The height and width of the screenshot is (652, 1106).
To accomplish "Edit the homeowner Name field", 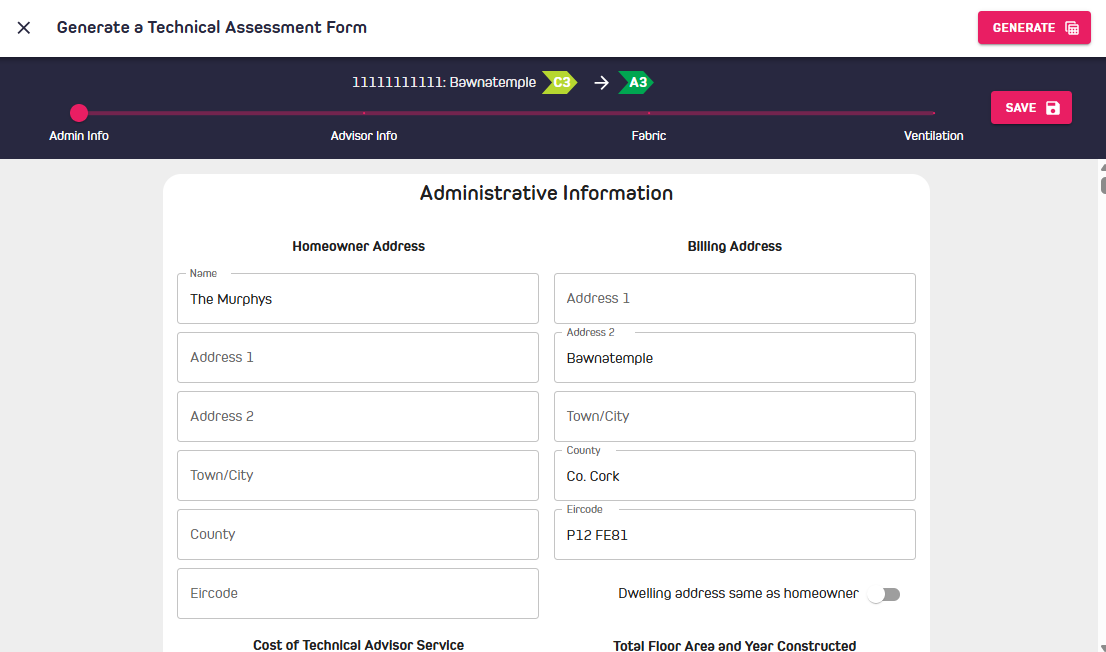I will [x=358, y=298].
